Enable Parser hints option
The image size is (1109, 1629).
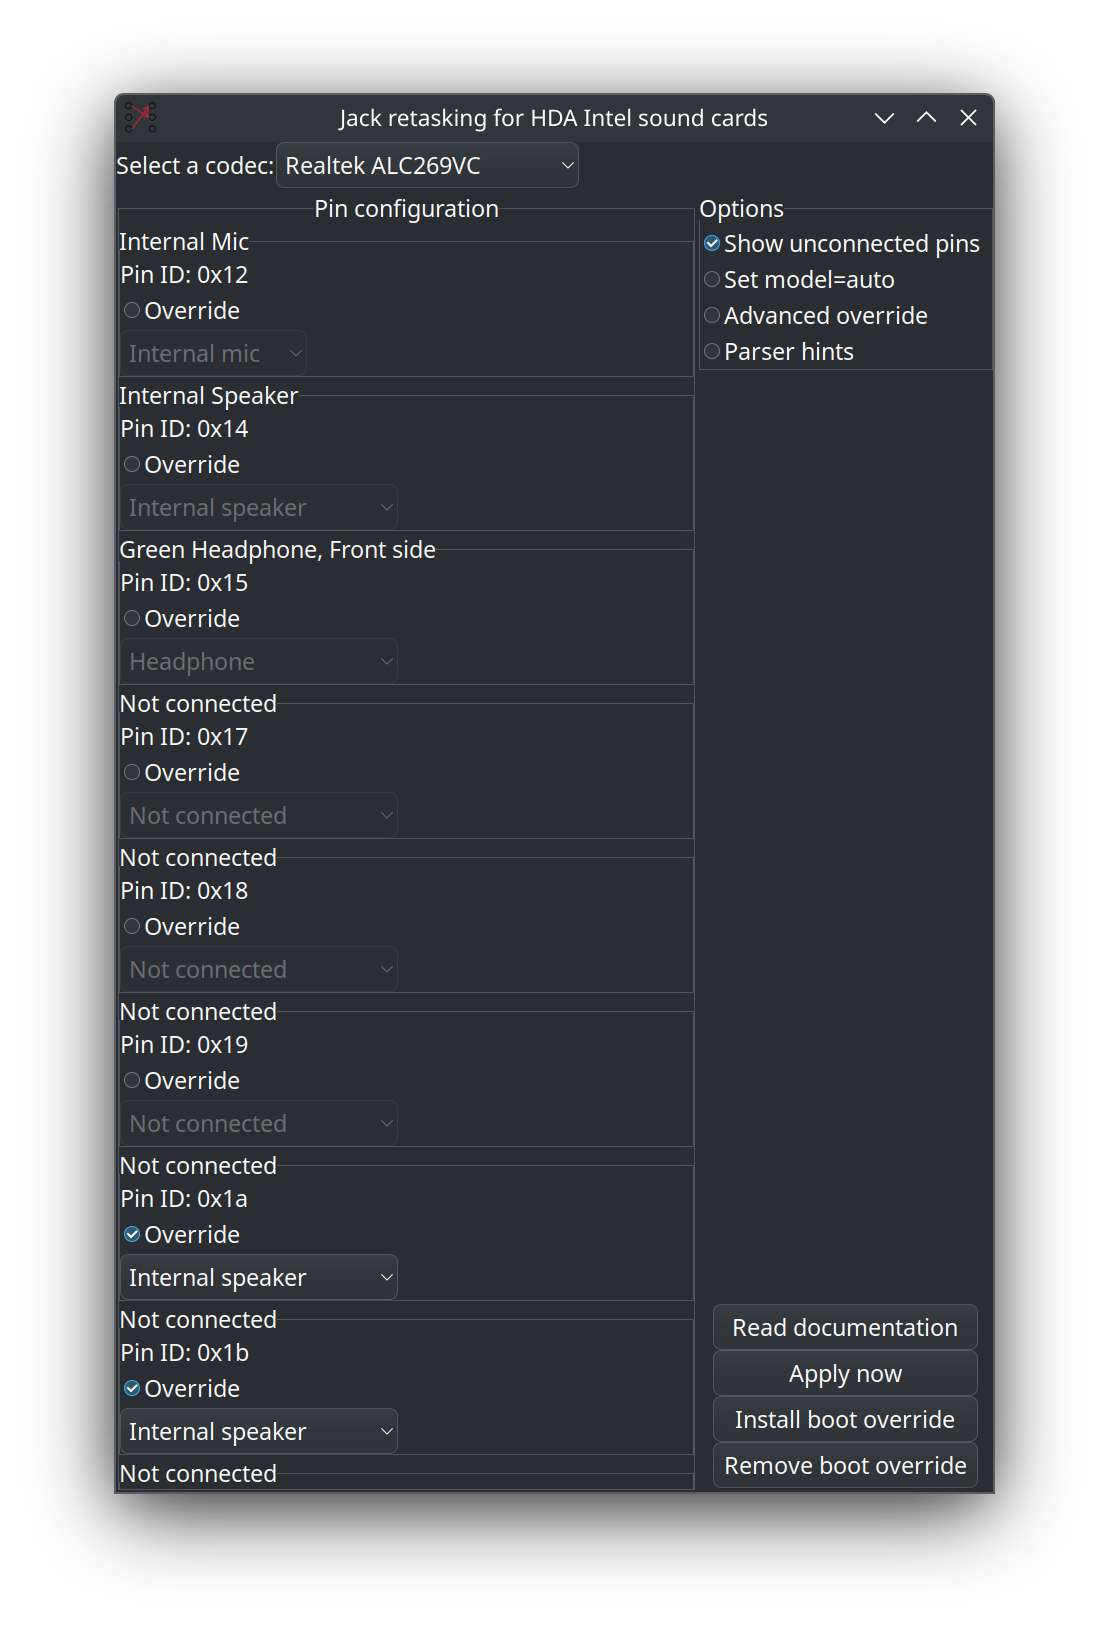712,351
